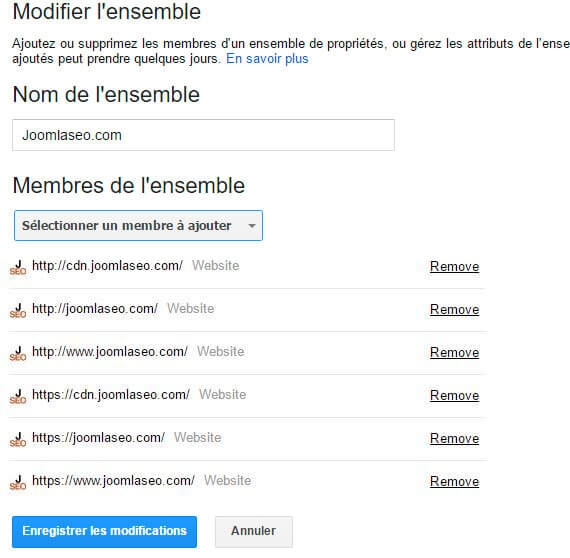Screen dimensions: 570x558
Task: Select the https://www.joomlaseo.com/ URL text
Action: (113, 481)
